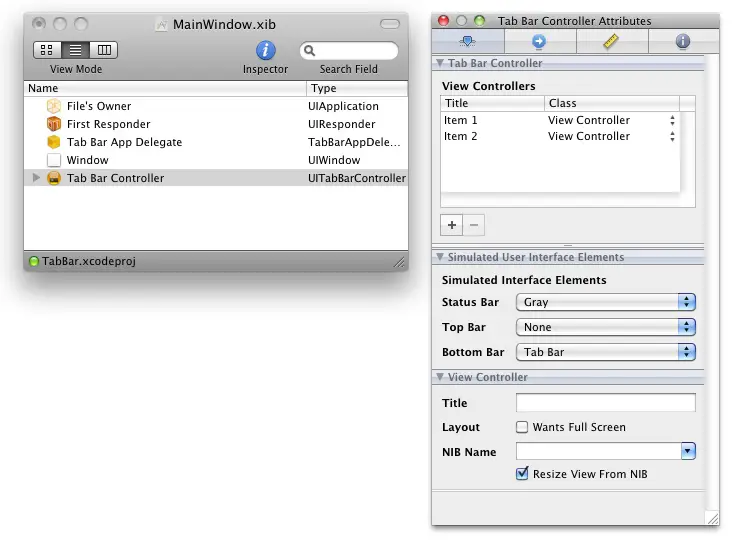Focus the Search Field in toolbar

pos(349,50)
